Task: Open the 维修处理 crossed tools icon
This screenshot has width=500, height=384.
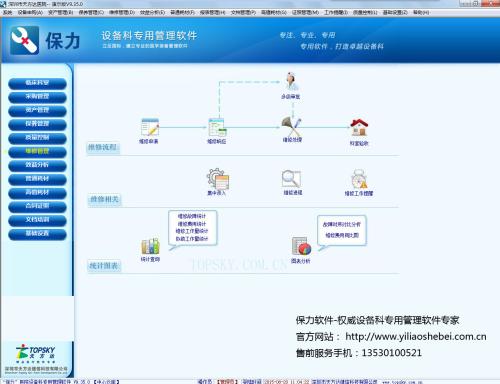Action: [x=292, y=126]
